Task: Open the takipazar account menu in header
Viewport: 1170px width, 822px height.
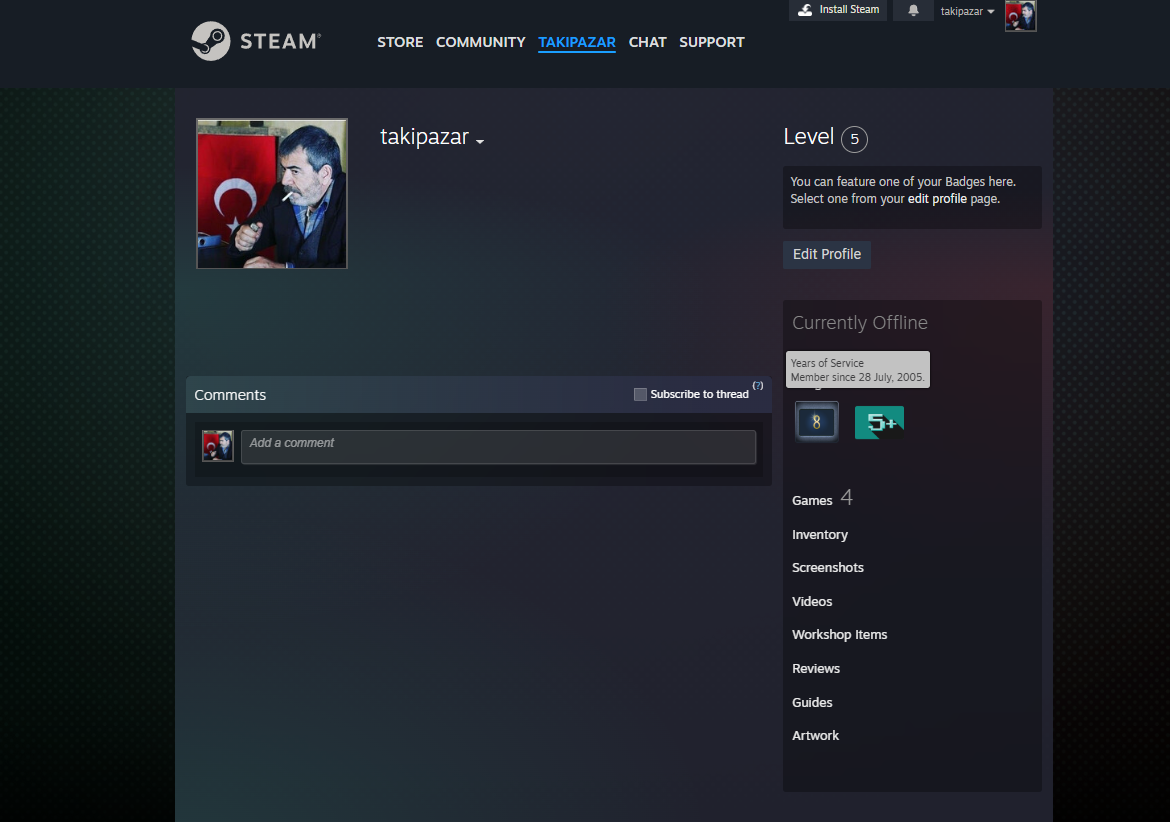Action: [x=967, y=11]
